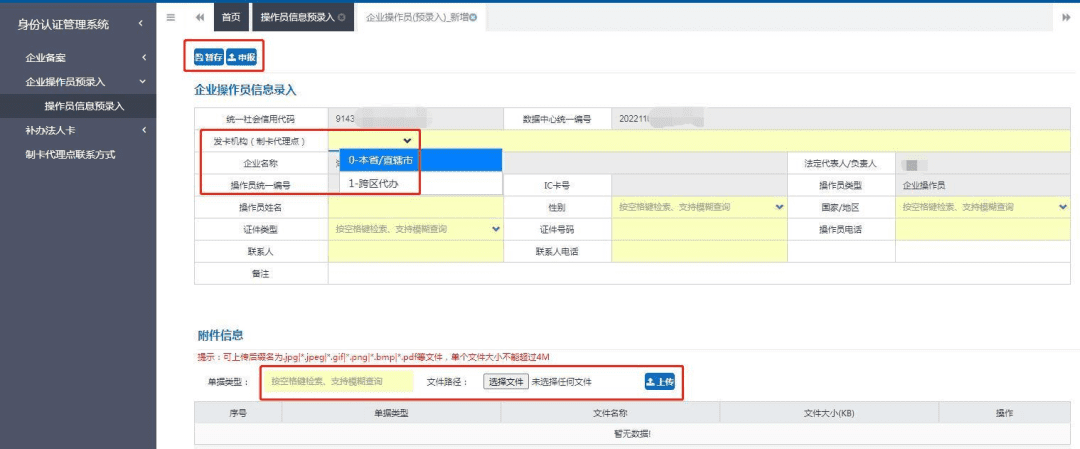Click the 选择文件 file chooser button

505,381
